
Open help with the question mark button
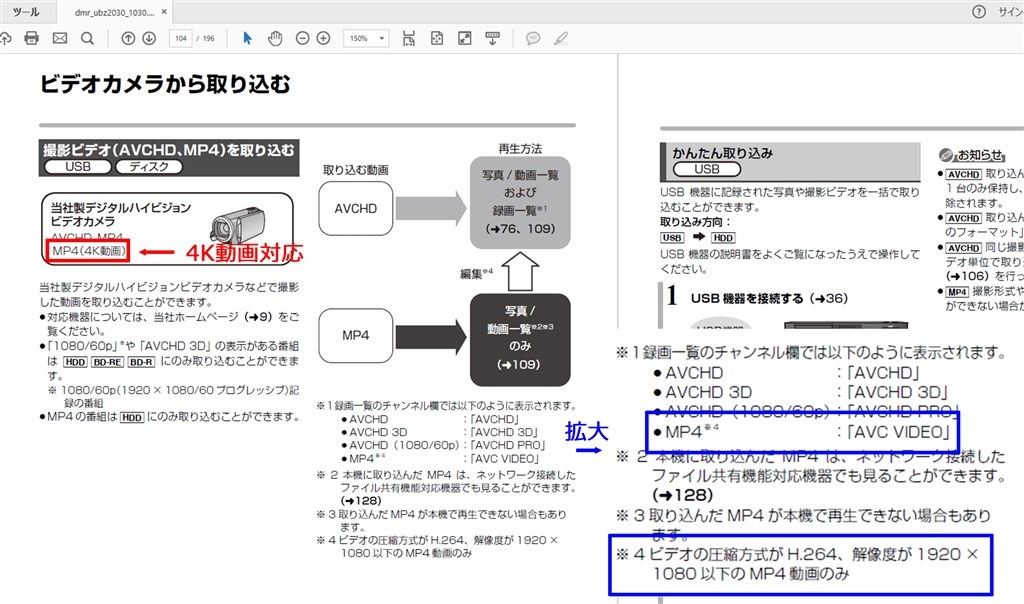point(977,12)
